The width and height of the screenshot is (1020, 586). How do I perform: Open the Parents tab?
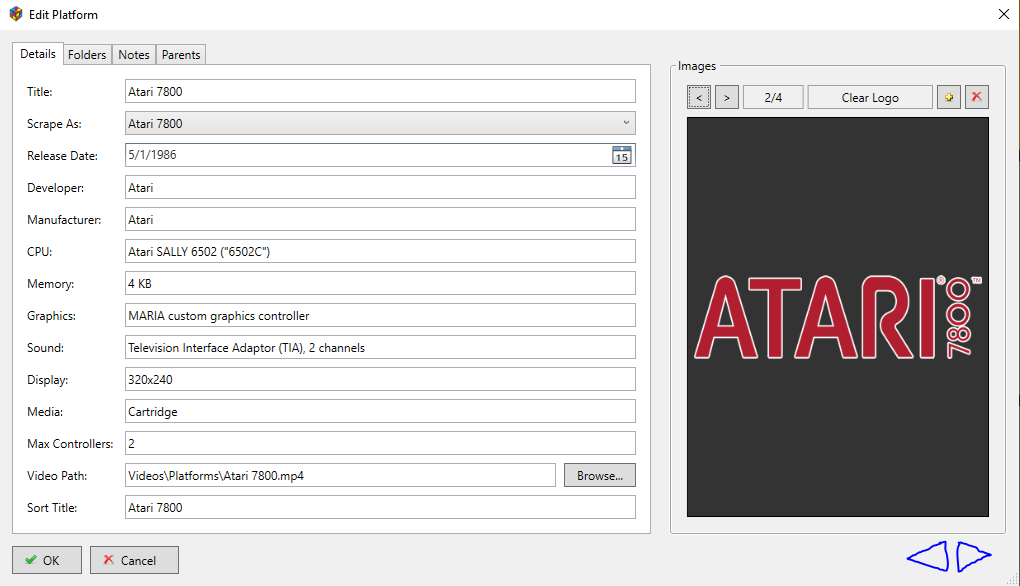[181, 55]
